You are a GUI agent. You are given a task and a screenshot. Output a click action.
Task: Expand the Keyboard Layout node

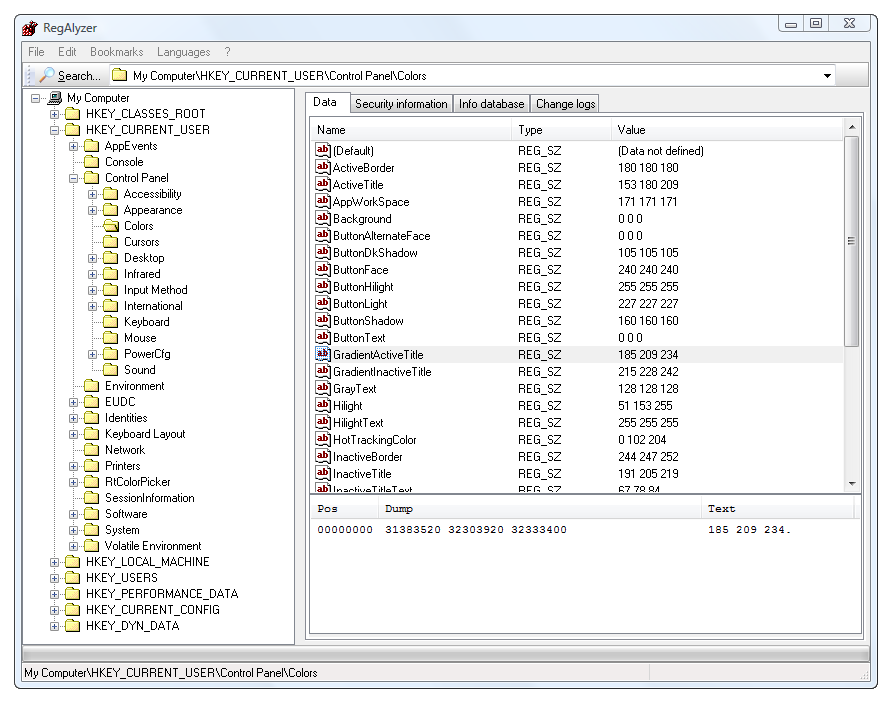[x=73, y=434]
